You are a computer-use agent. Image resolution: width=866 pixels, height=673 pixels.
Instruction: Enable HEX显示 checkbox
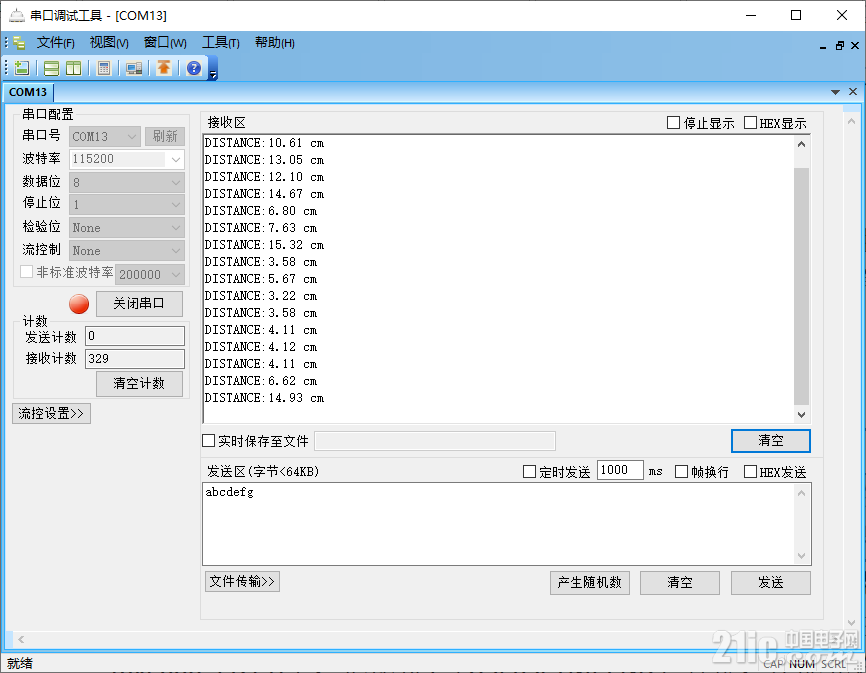coord(750,123)
